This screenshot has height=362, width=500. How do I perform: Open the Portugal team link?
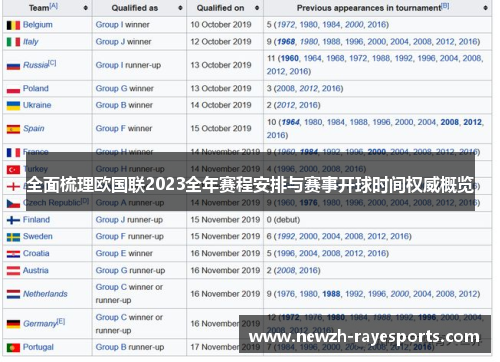point(38,347)
